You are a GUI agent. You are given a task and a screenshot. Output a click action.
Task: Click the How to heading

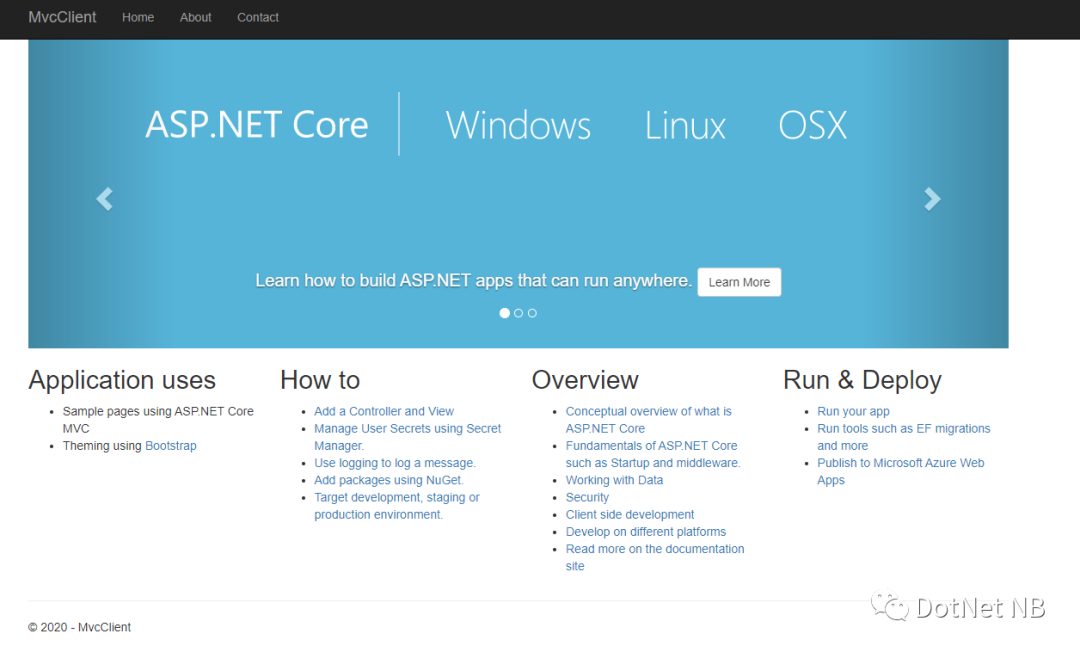pyautogui.click(x=320, y=380)
